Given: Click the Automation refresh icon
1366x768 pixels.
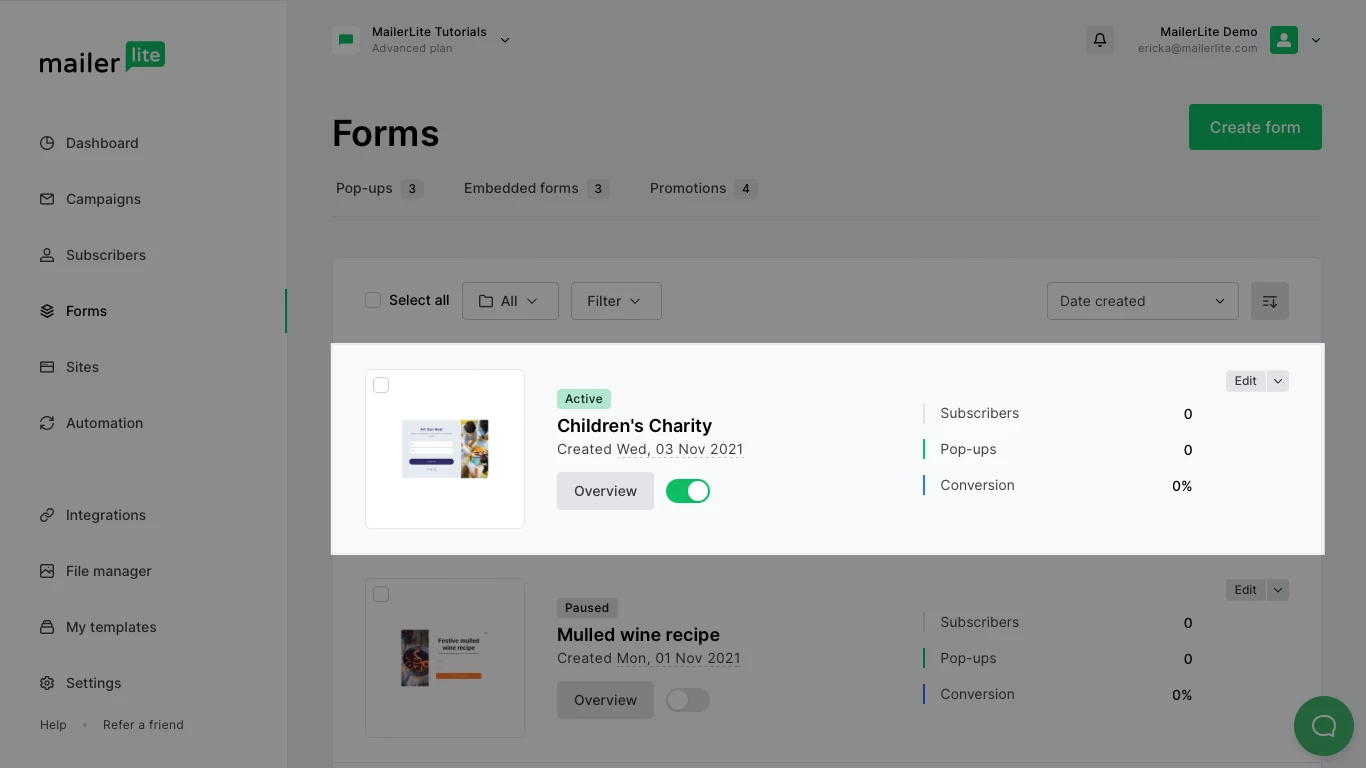Looking at the screenshot, I should point(47,423).
